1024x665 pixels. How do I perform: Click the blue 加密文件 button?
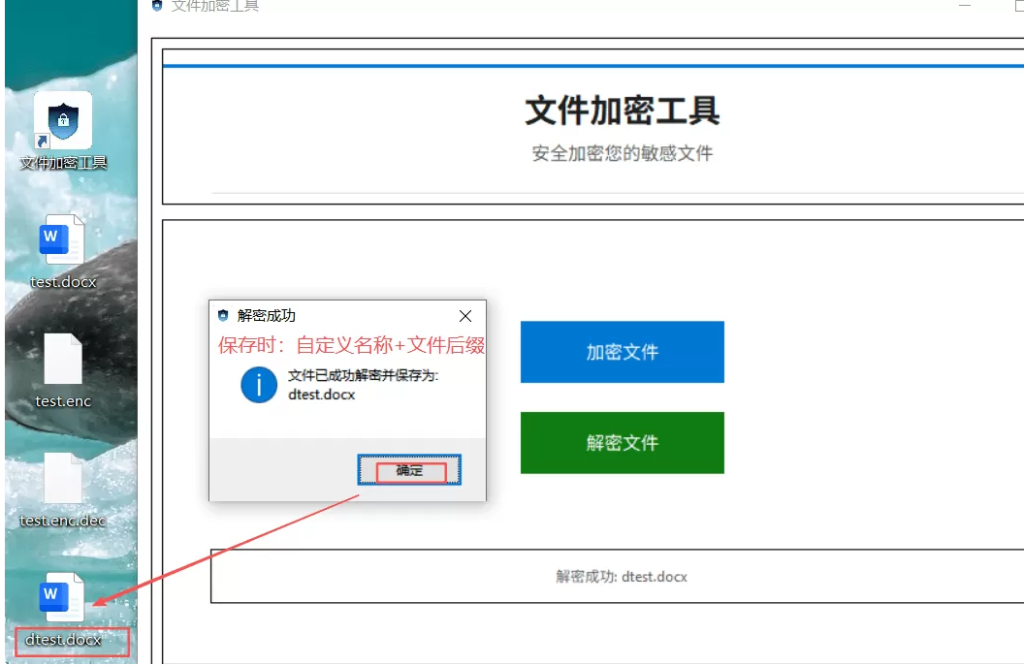(622, 351)
